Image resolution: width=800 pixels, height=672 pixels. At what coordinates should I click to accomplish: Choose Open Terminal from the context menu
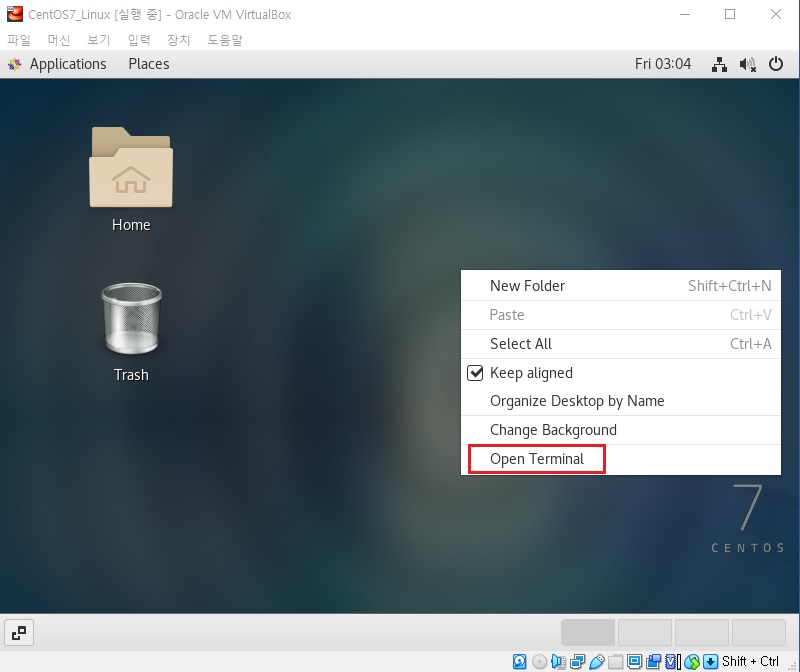point(620,459)
